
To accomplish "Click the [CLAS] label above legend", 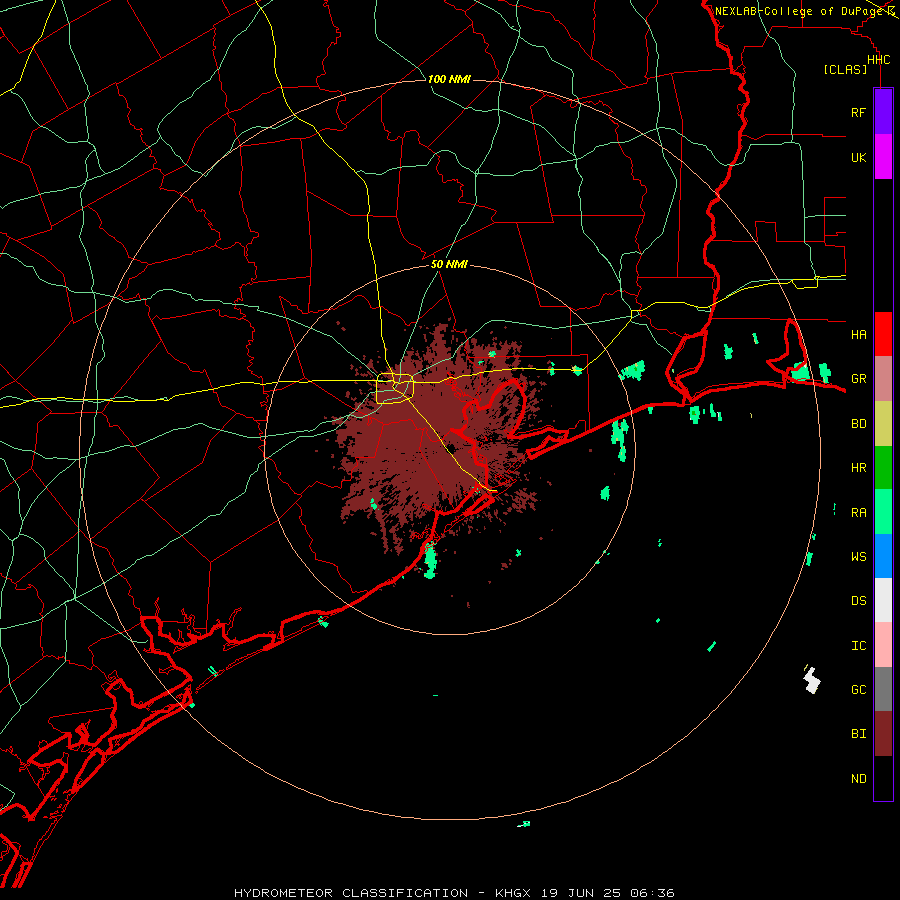I will point(845,69).
